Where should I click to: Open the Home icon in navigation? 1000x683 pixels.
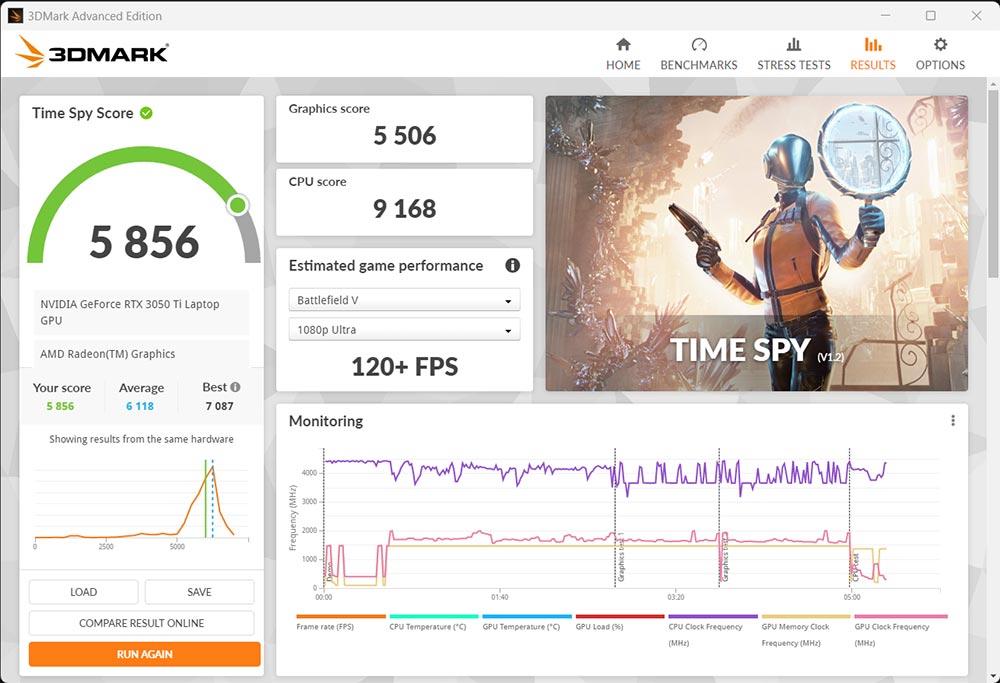pos(623,45)
